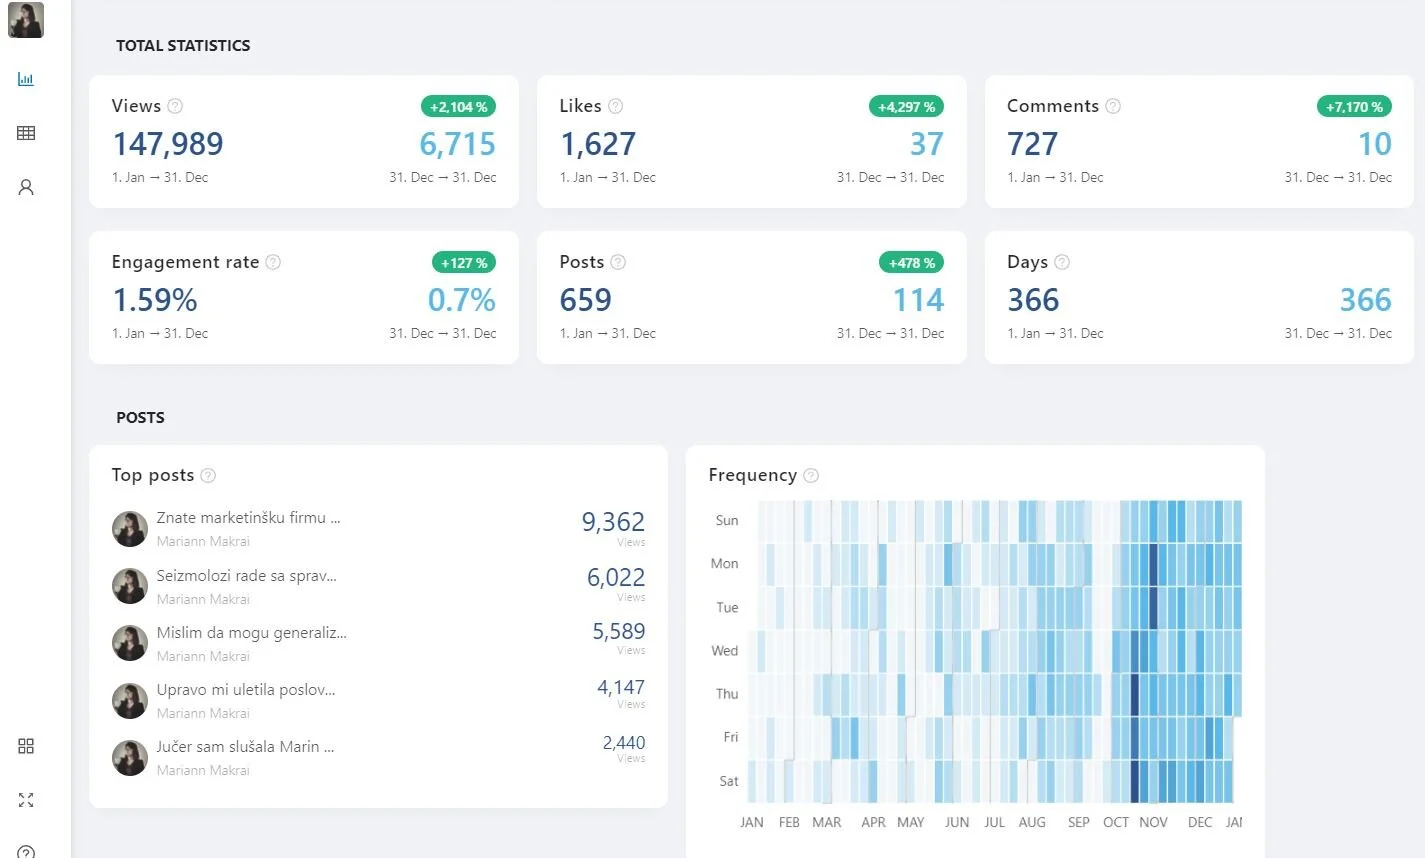Click the help icon next to Comments

click(1113, 106)
